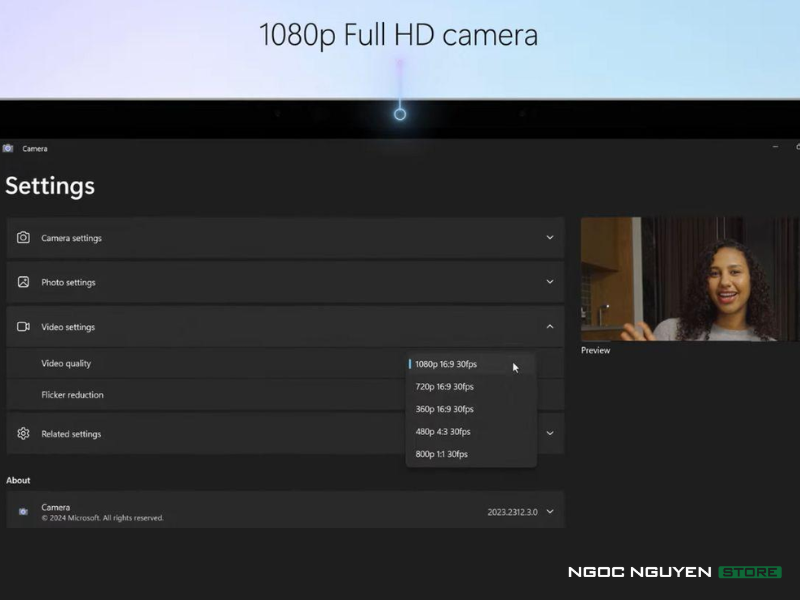This screenshot has width=800, height=600.
Task: Click the picture icon beside Photo settings
Action: click(x=23, y=282)
